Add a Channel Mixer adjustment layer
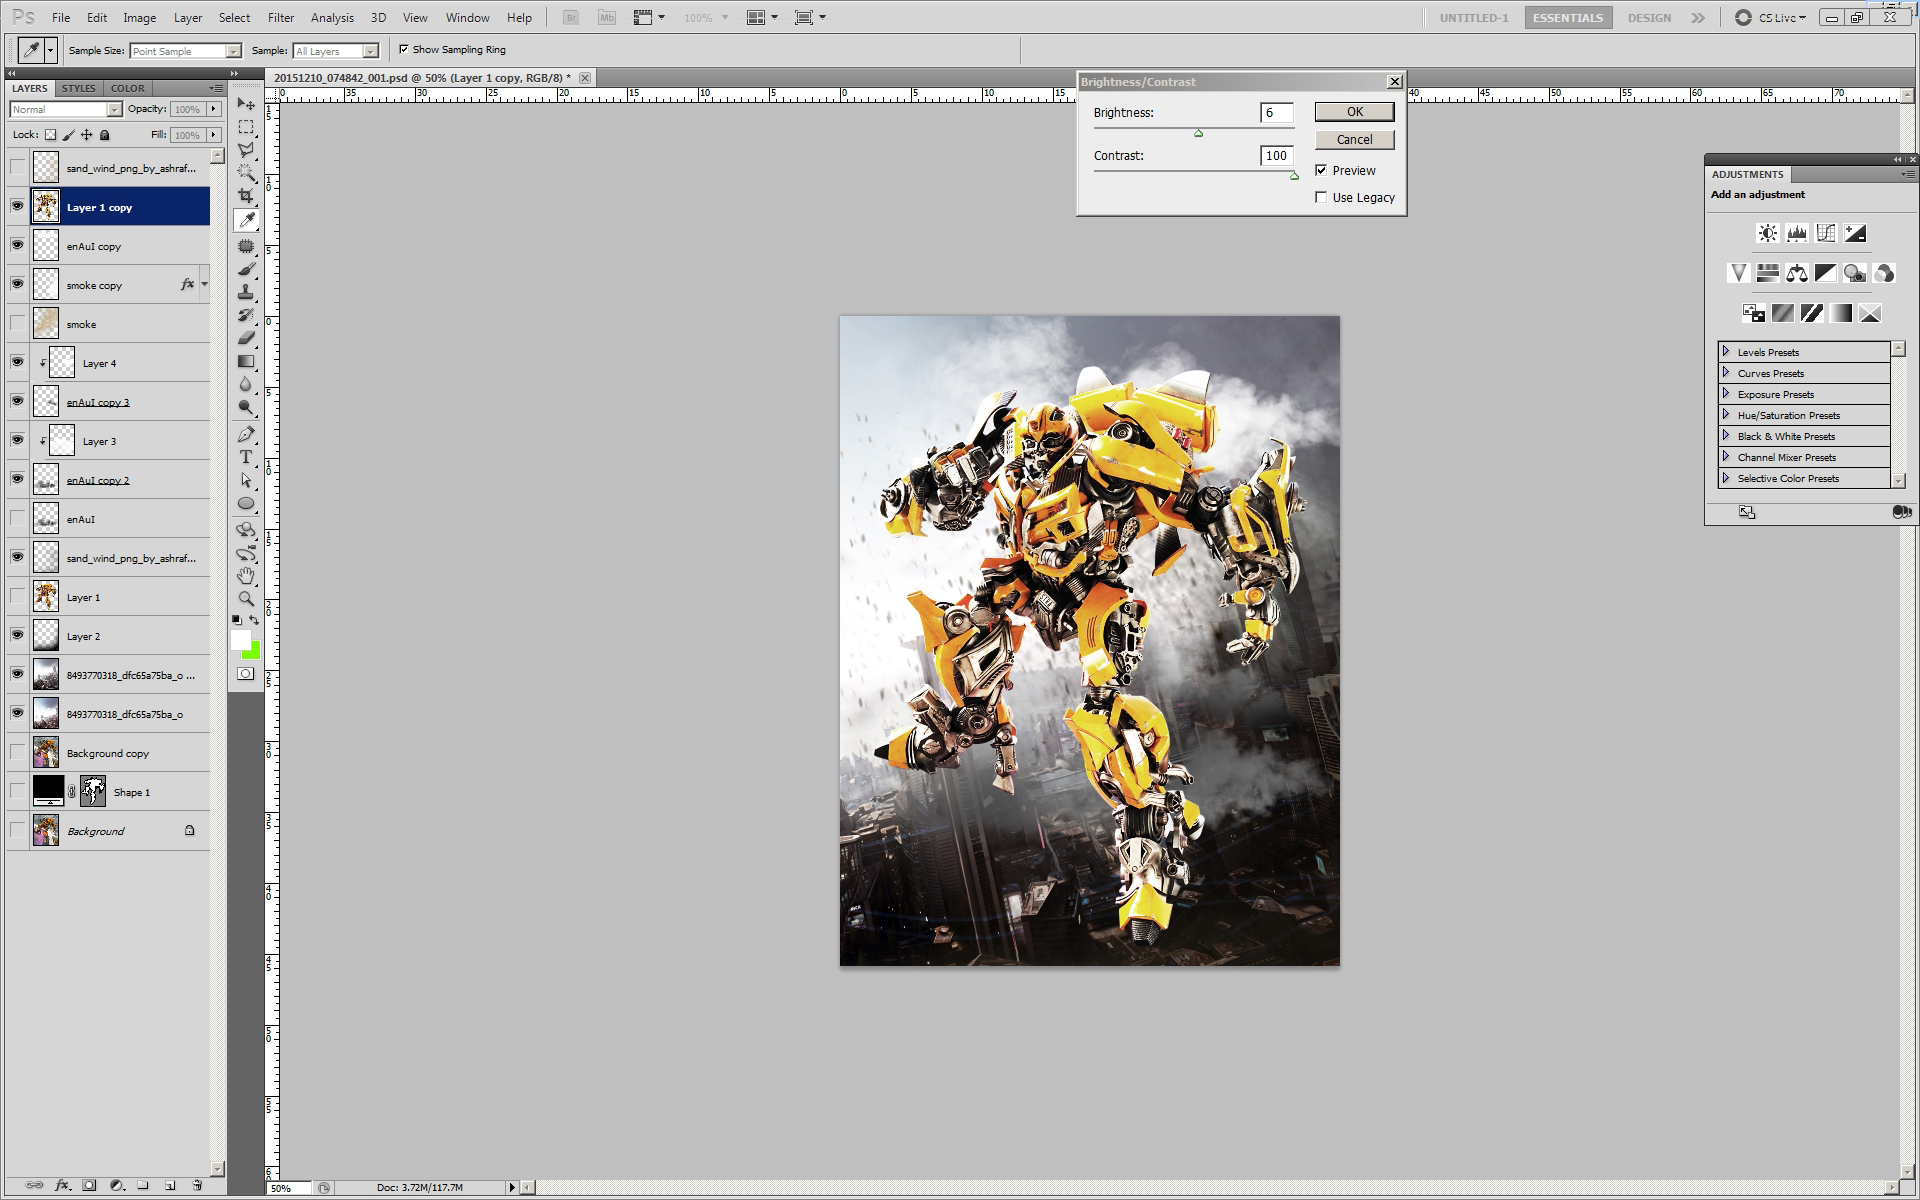This screenshot has height=1200, width=1920. (x=1884, y=273)
